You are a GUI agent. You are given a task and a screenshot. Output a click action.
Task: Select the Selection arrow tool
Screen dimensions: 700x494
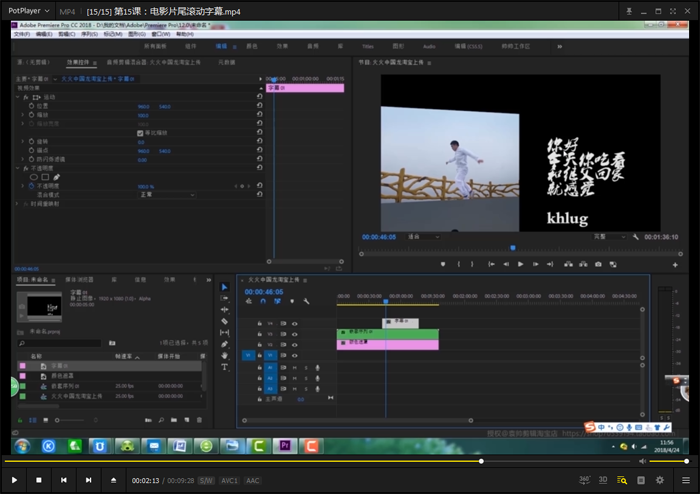tap(224, 287)
